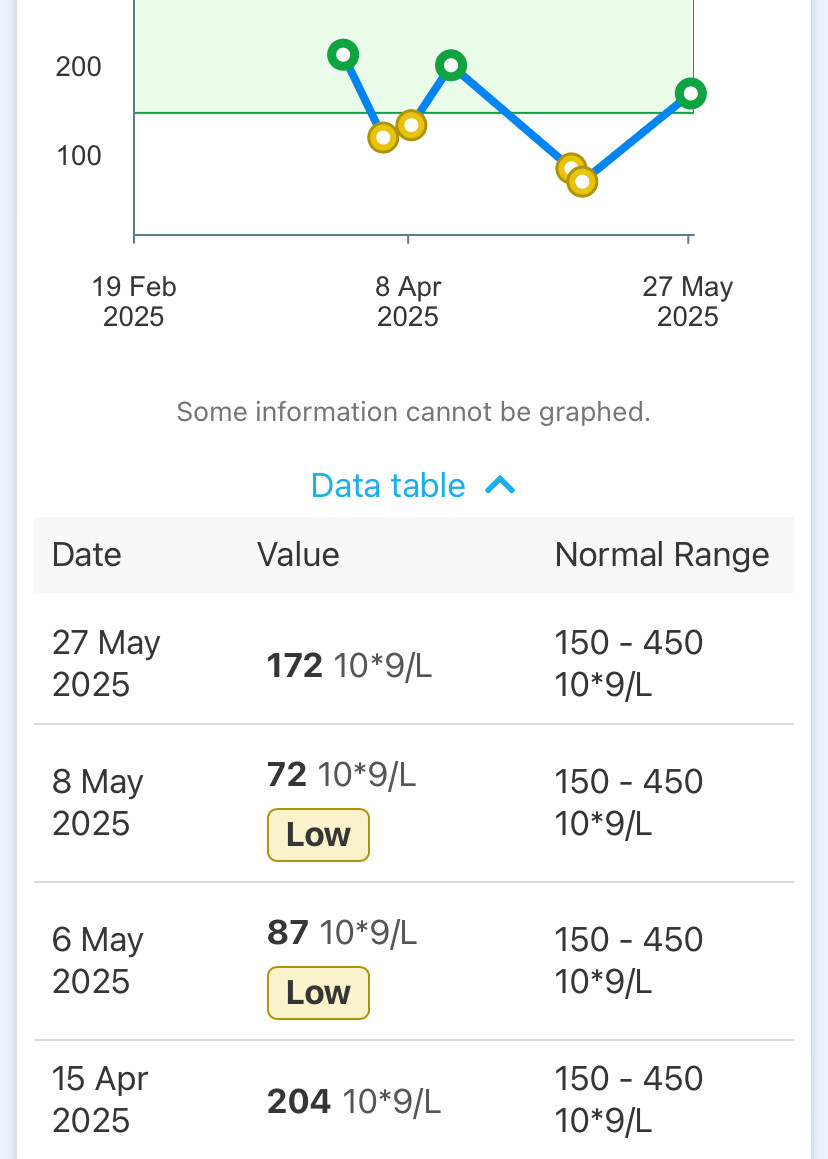The image size is (828, 1159).
Task: Click the lowest yellow data point on graph
Action: [x=582, y=182]
